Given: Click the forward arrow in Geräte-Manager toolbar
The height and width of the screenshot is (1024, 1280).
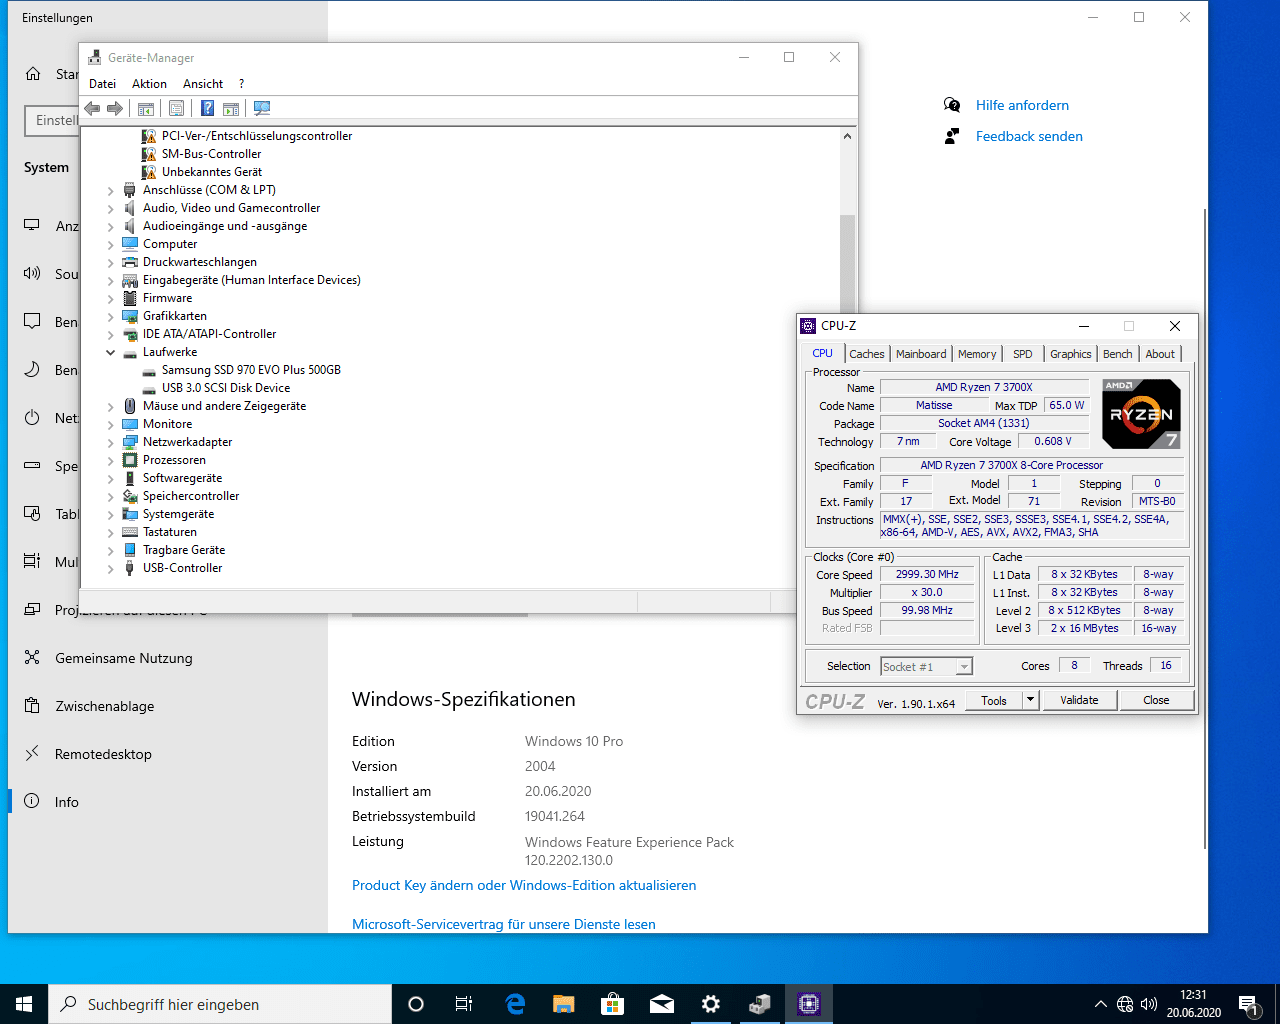Looking at the screenshot, I should coord(115,108).
